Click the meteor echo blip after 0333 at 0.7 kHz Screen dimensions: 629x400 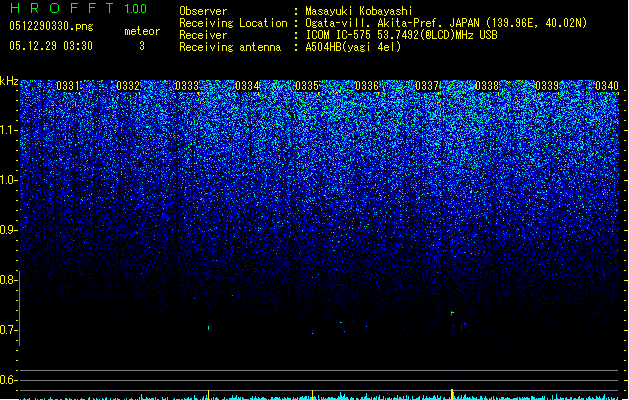tap(209, 327)
